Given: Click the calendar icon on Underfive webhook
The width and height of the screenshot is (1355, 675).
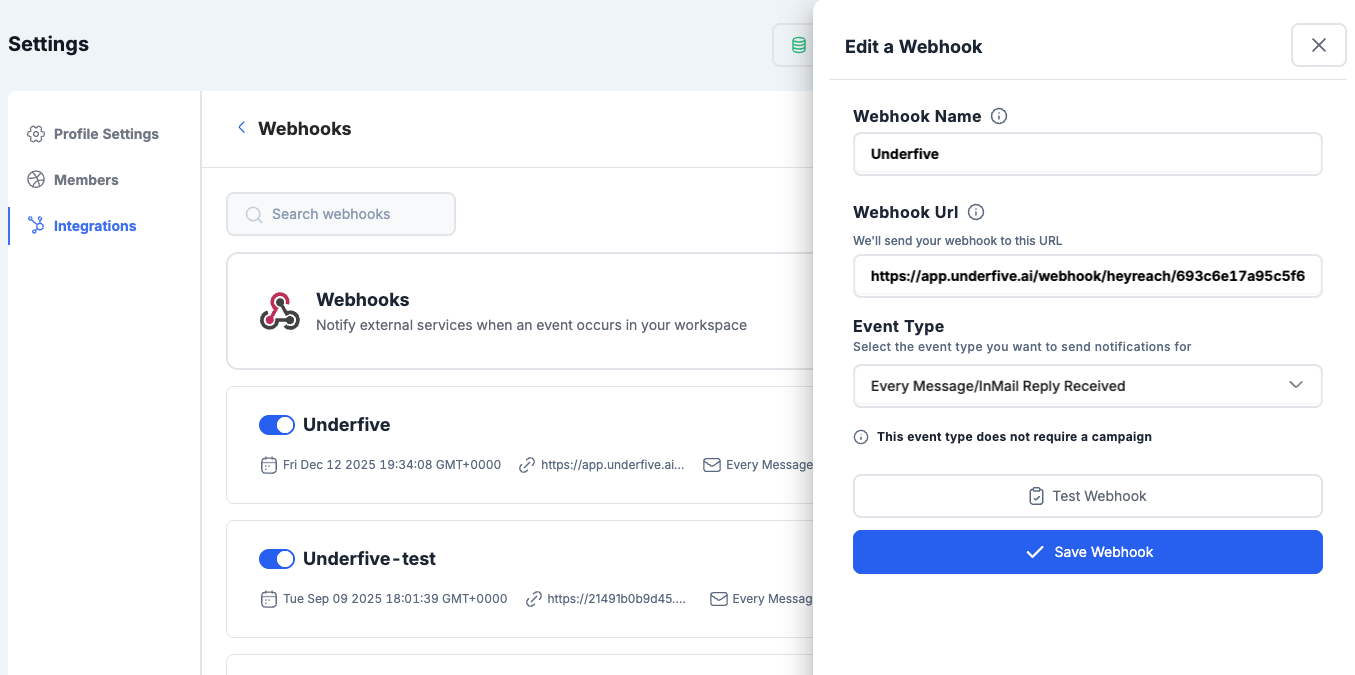Looking at the screenshot, I should point(269,464).
